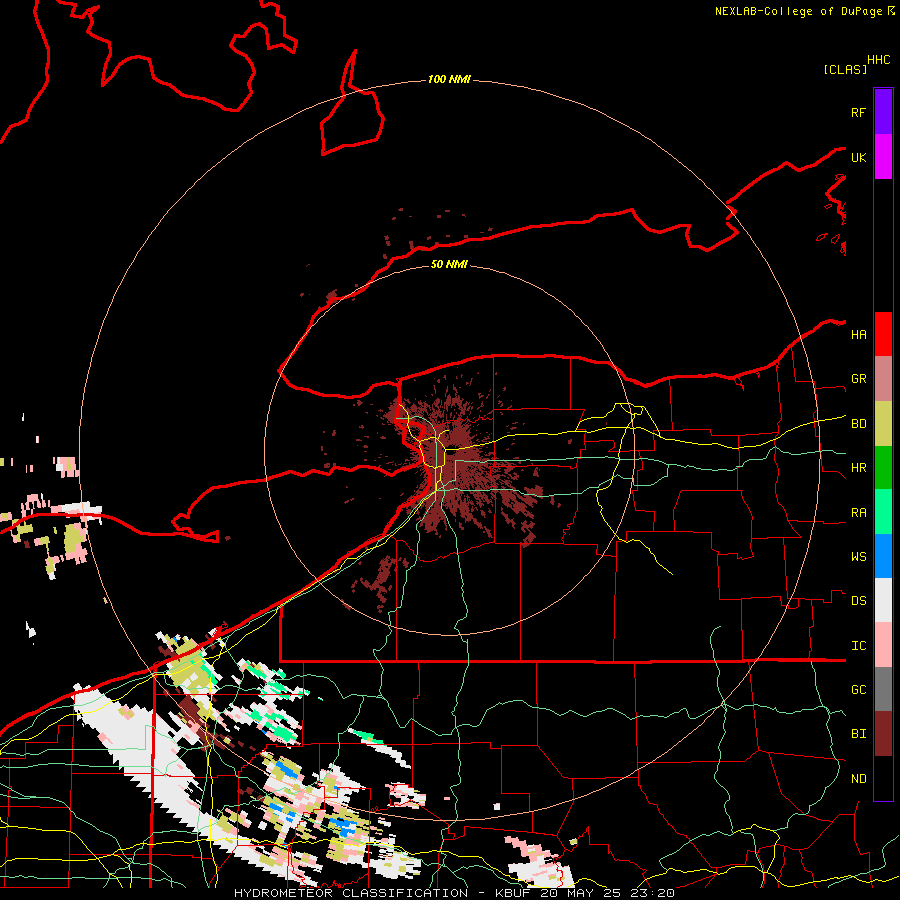Click the BI brown legend swatch
This screenshot has height=900, width=900.
tap(883, 734)
